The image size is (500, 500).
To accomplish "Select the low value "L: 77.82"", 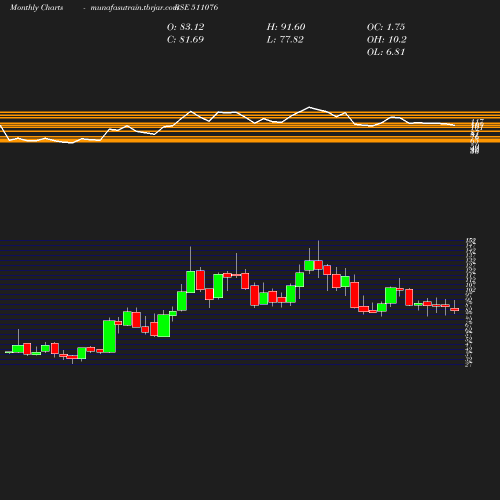I will point(285,40).
